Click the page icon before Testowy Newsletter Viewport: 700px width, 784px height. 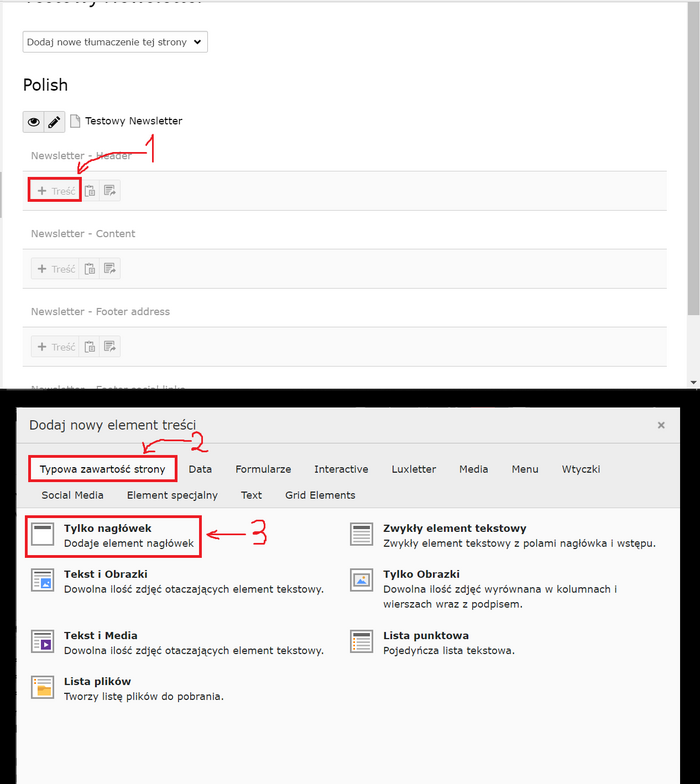click(74, 122)
